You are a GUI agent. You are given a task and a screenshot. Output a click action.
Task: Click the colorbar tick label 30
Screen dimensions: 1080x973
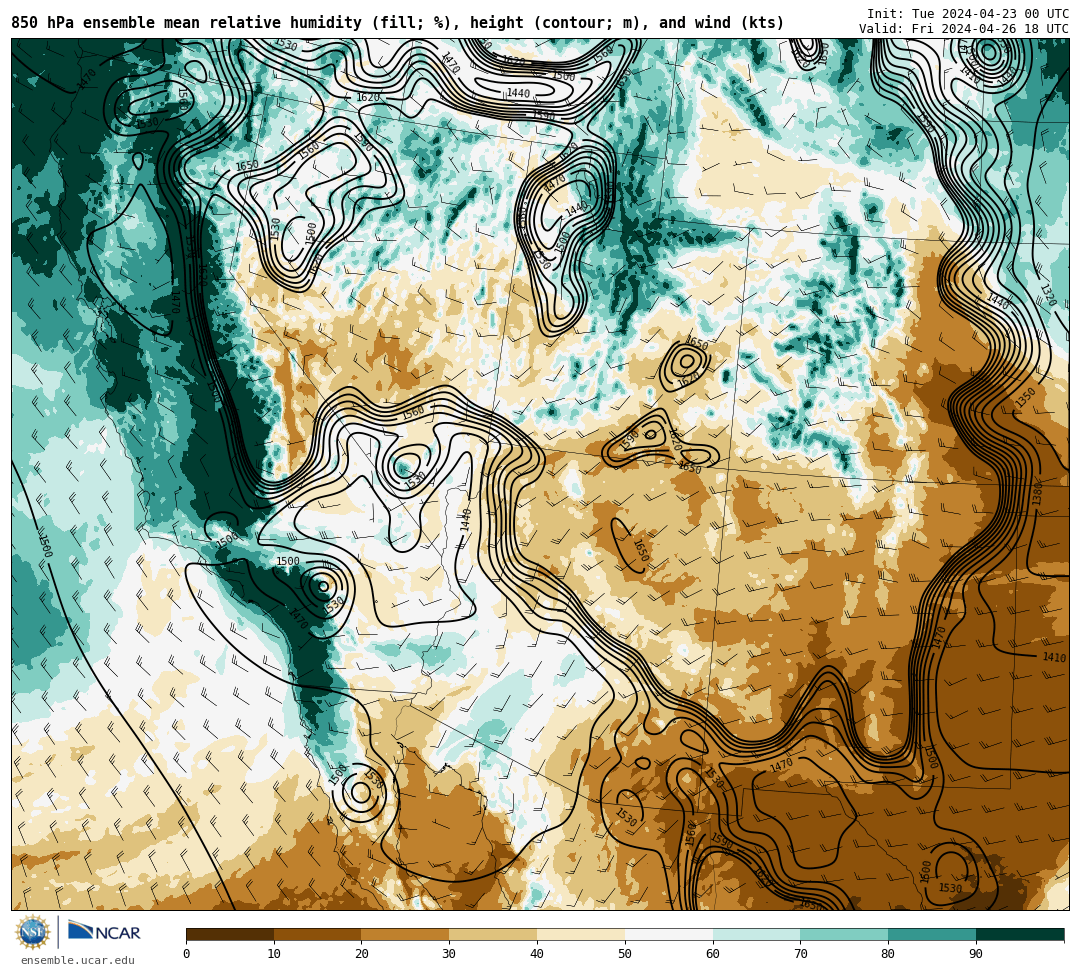pos(449,954)
